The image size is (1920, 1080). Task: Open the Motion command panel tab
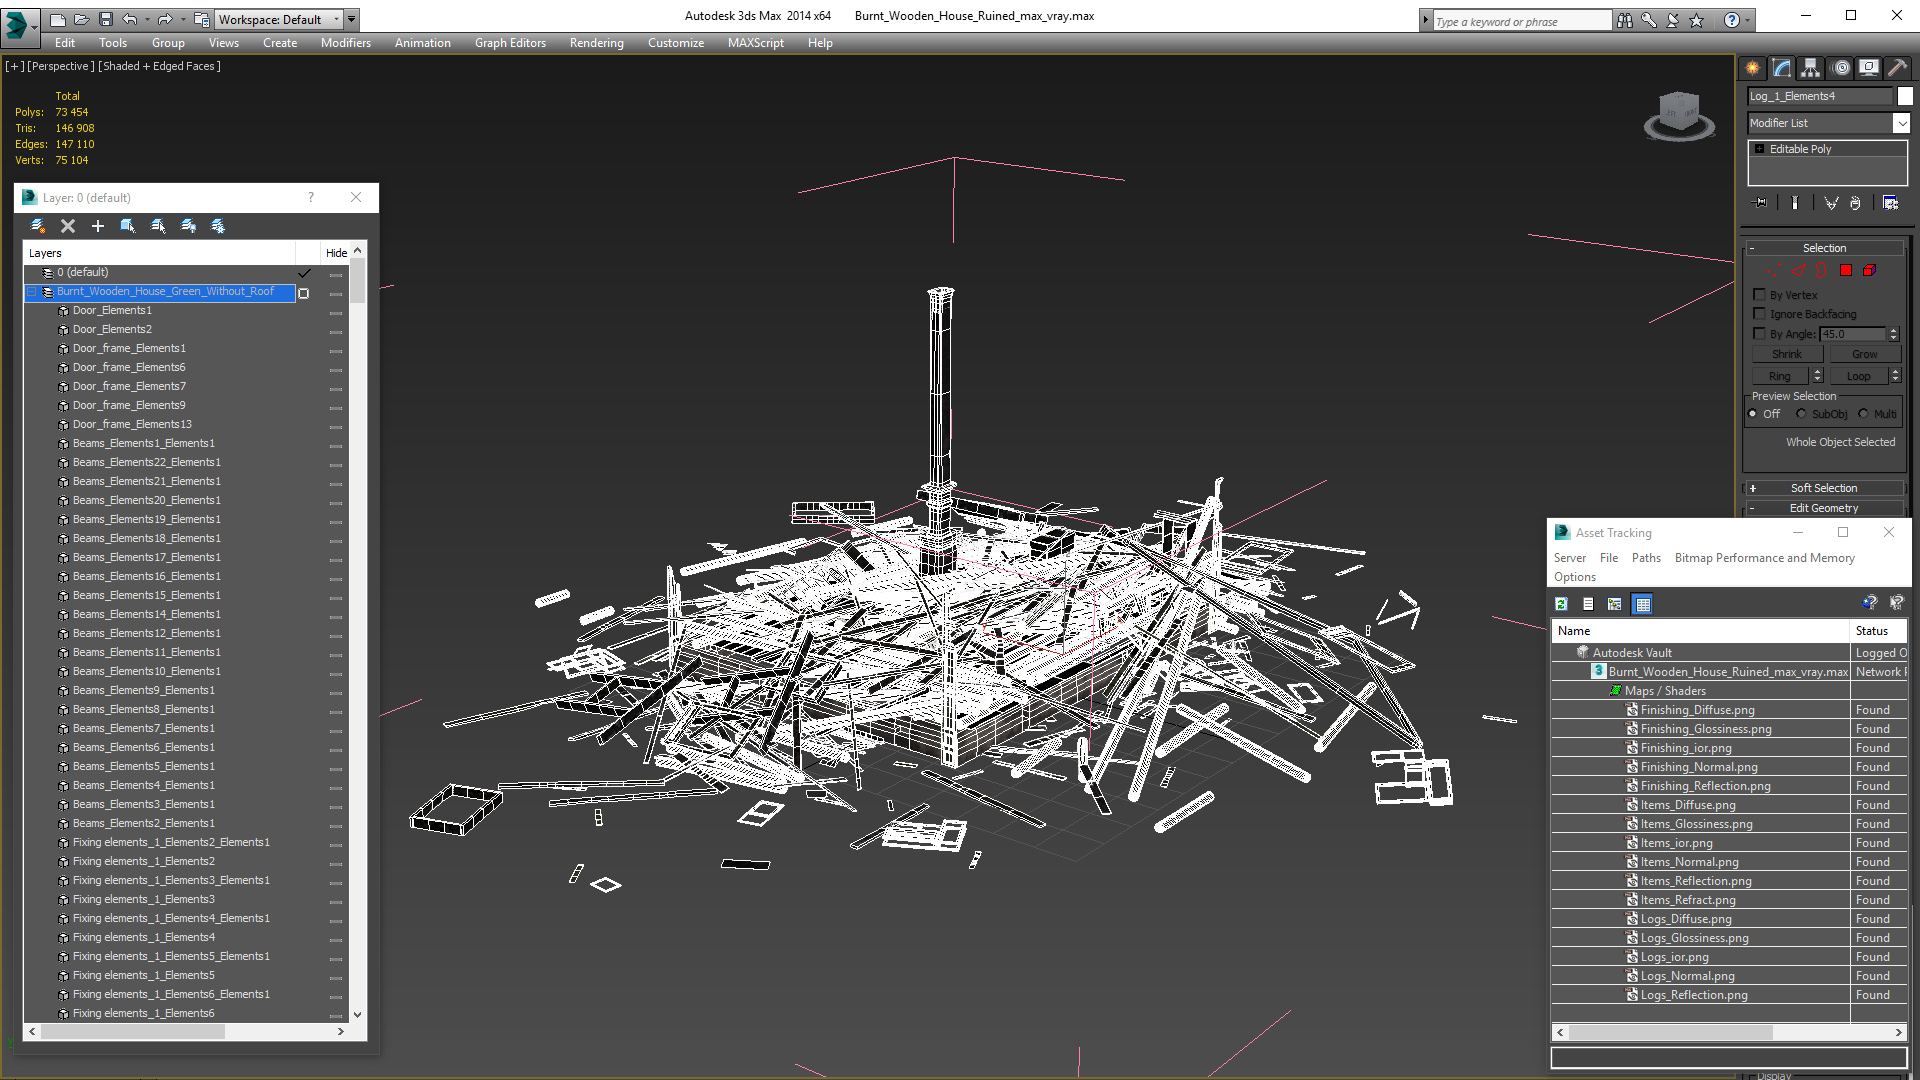coord(1841,68)
